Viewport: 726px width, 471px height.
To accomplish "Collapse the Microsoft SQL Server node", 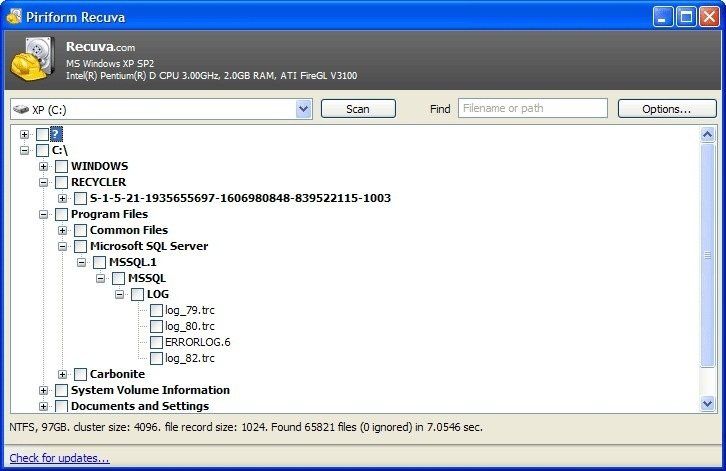I will (x=63, y=246).
